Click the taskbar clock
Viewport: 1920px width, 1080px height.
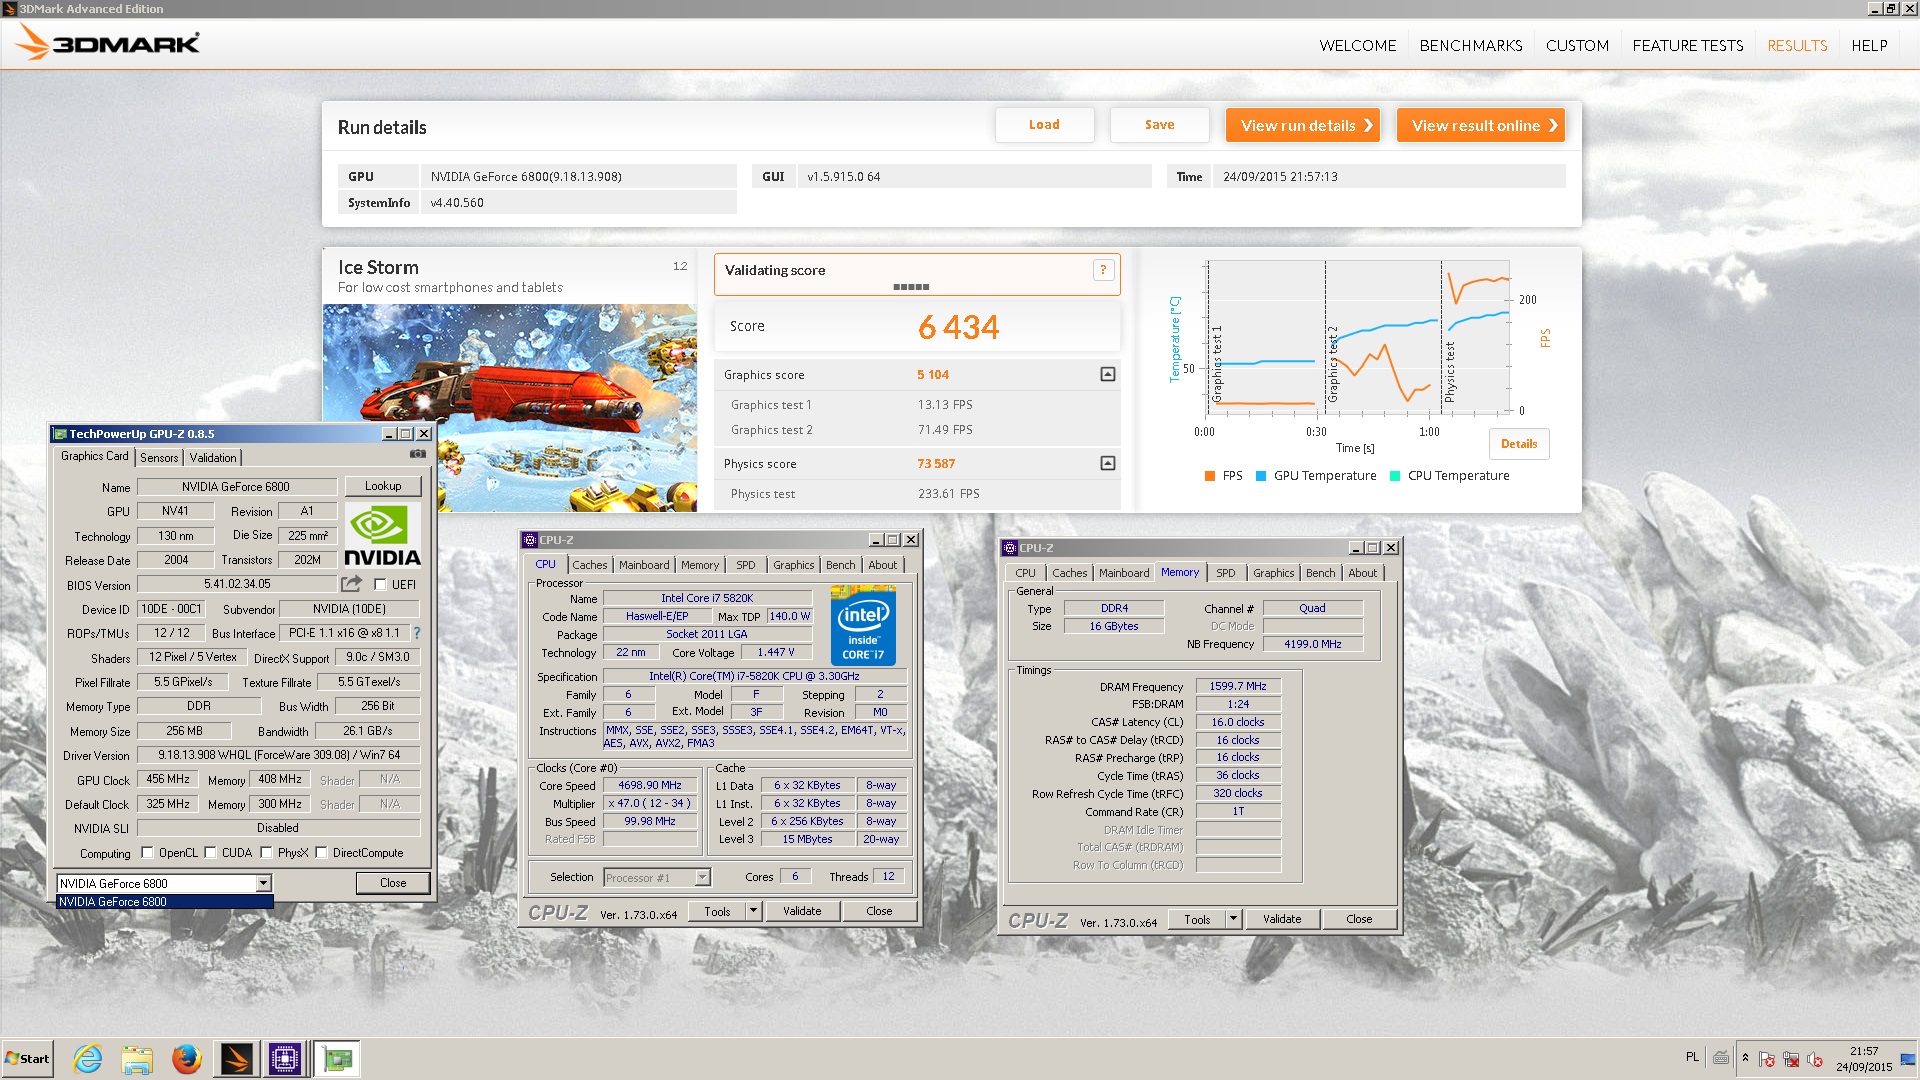[1863, 1059]
